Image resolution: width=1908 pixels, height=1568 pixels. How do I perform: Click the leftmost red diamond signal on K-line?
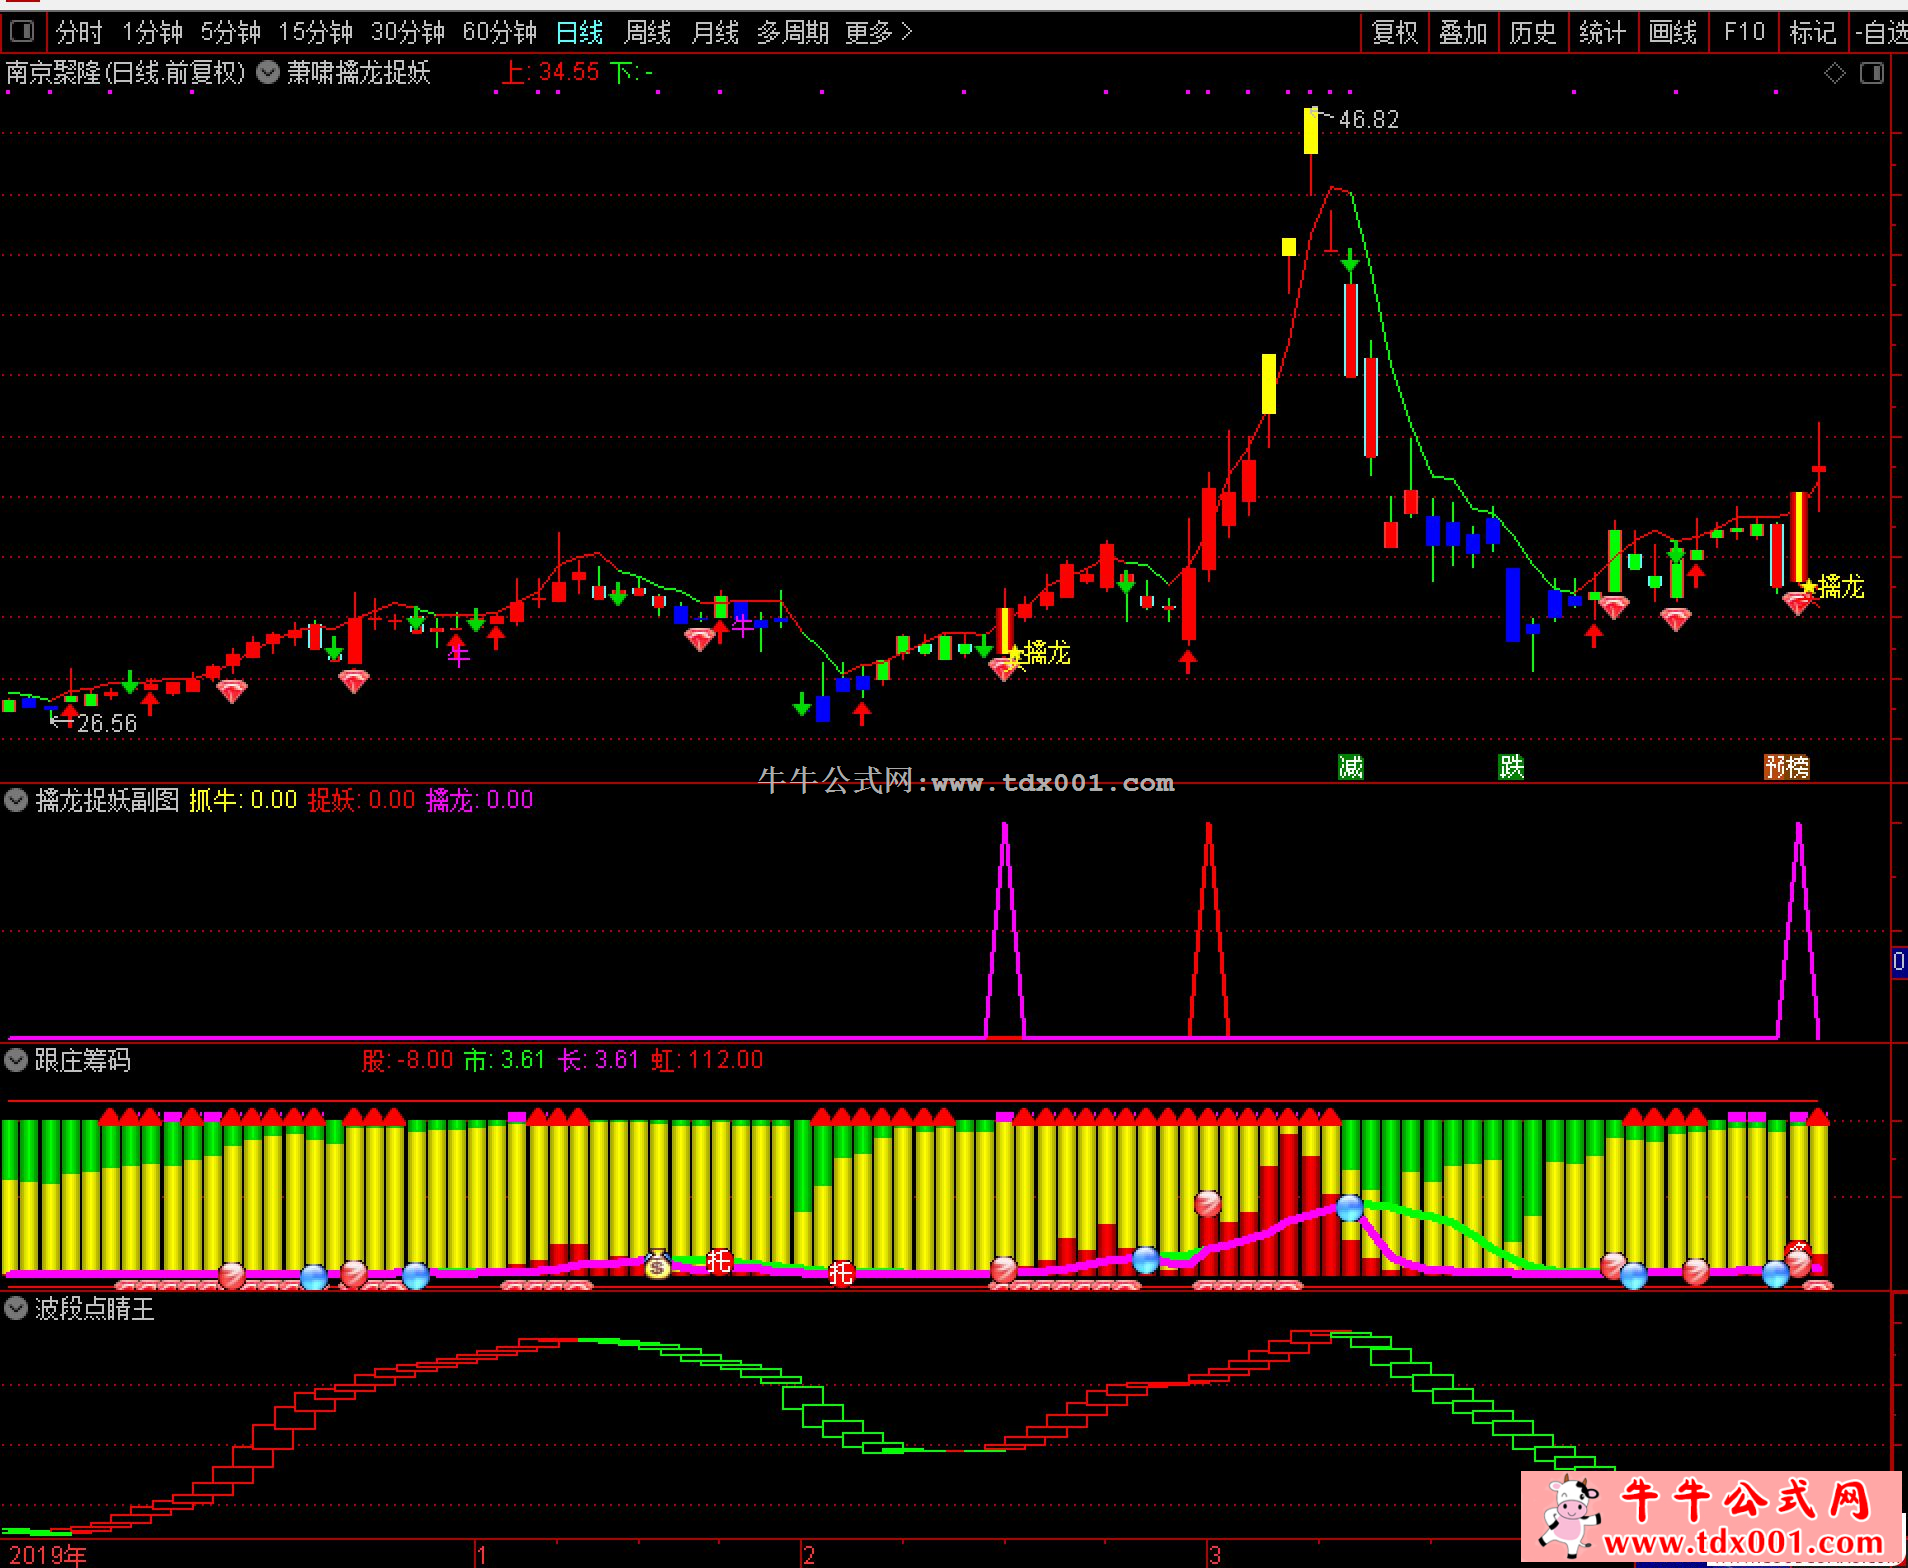pyautogui.click(x=232, y=691)
